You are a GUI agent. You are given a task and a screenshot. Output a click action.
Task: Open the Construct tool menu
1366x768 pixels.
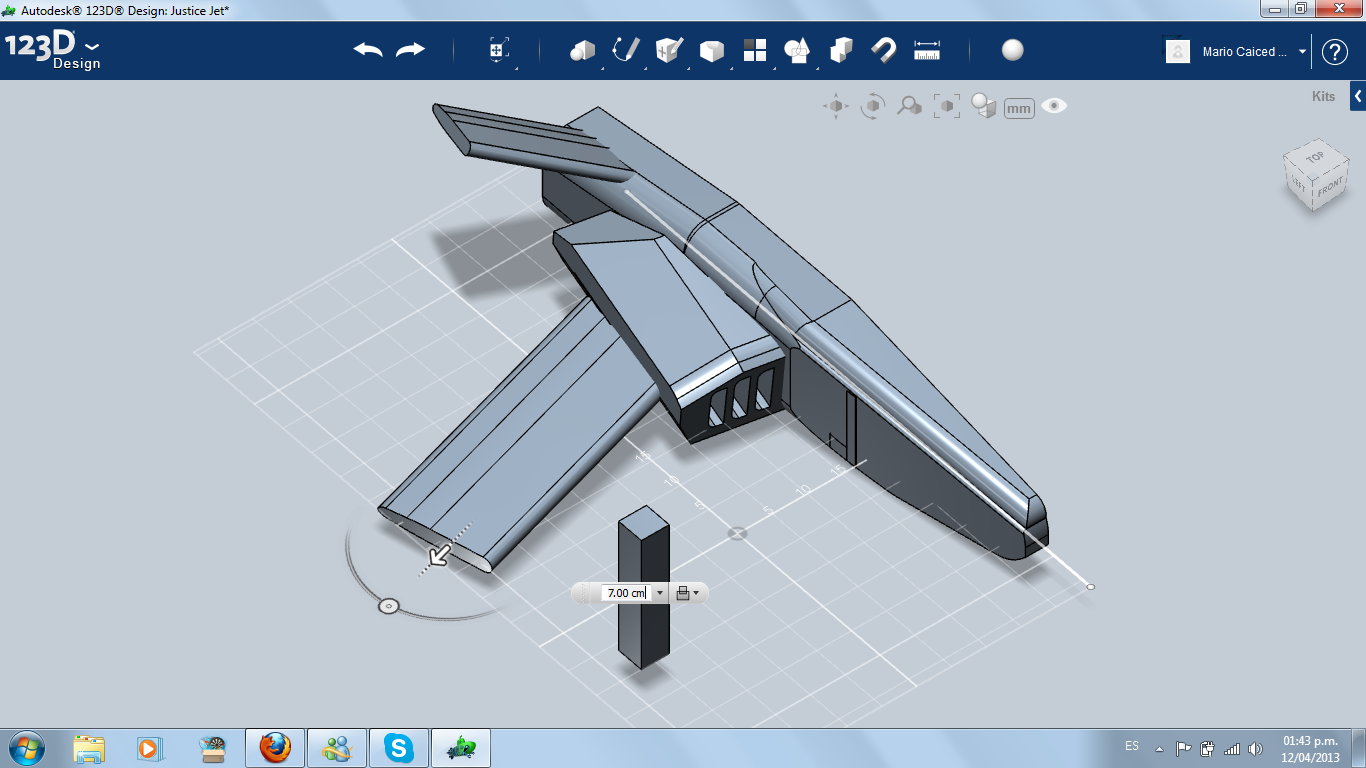point(668,50)
